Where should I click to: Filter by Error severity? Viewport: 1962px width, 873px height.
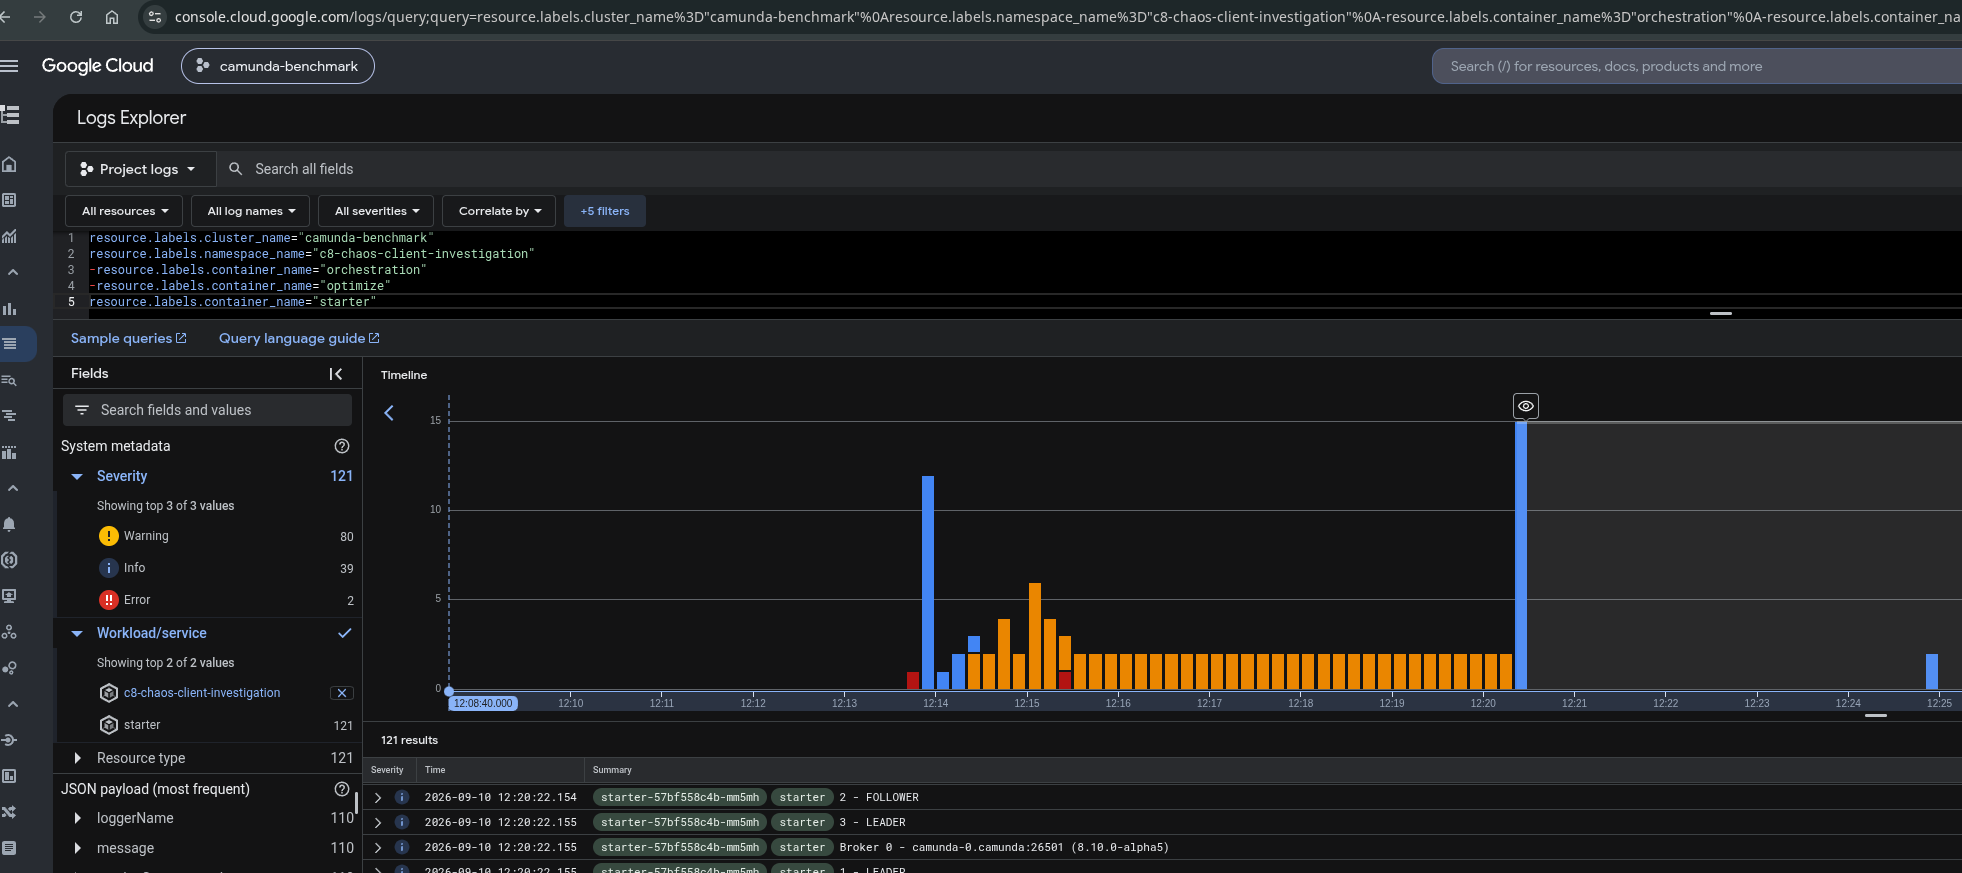tap(137, 600)
